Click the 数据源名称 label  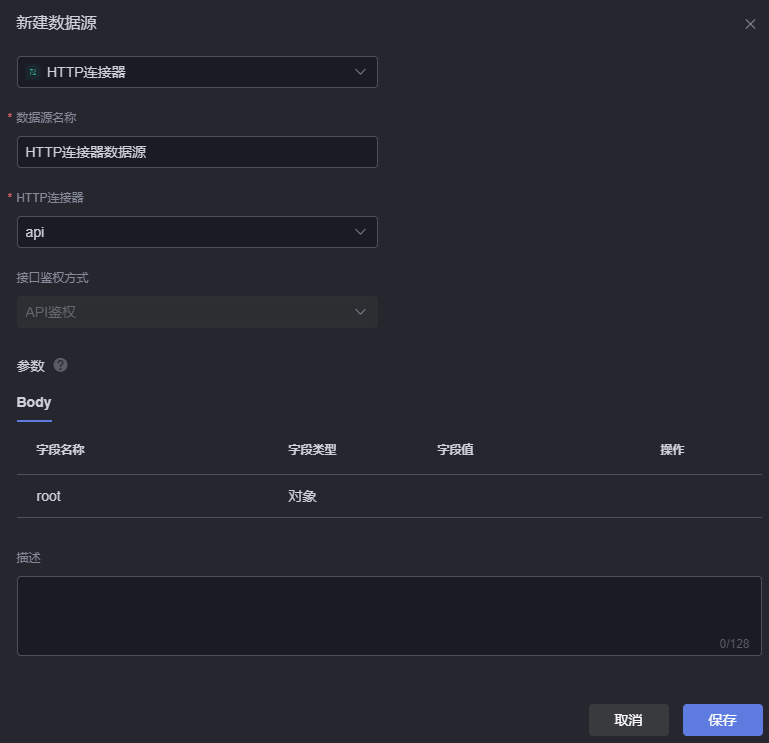point(46,118)
